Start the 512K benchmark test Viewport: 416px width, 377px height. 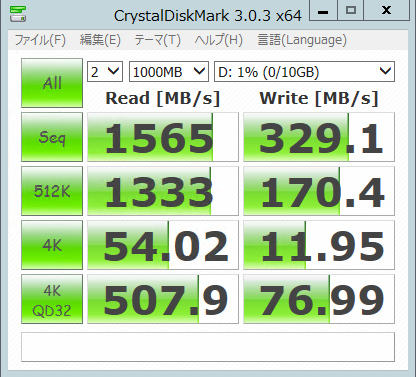(52, 191)
